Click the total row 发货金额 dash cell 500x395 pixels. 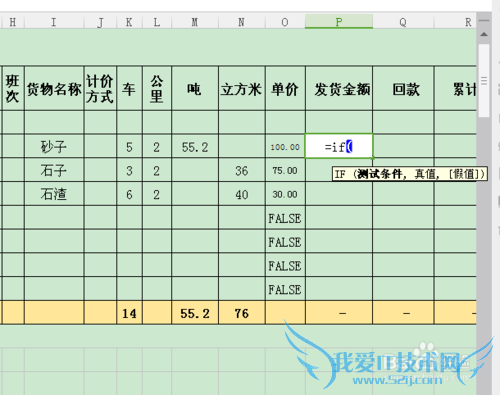point(339,313)
